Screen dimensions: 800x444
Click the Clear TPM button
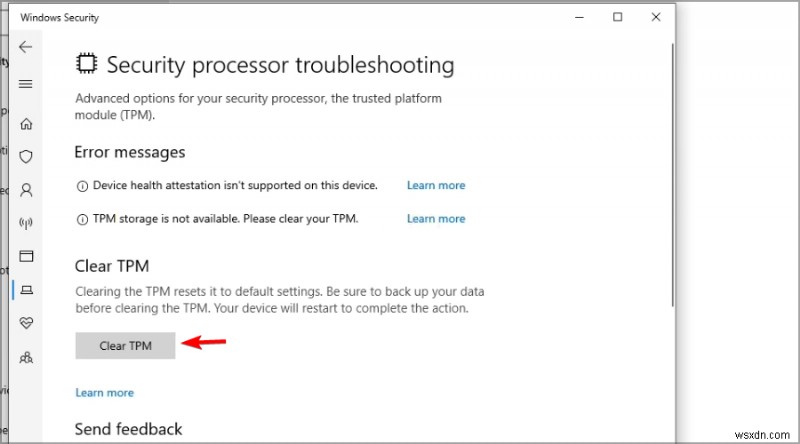[126, 345]
